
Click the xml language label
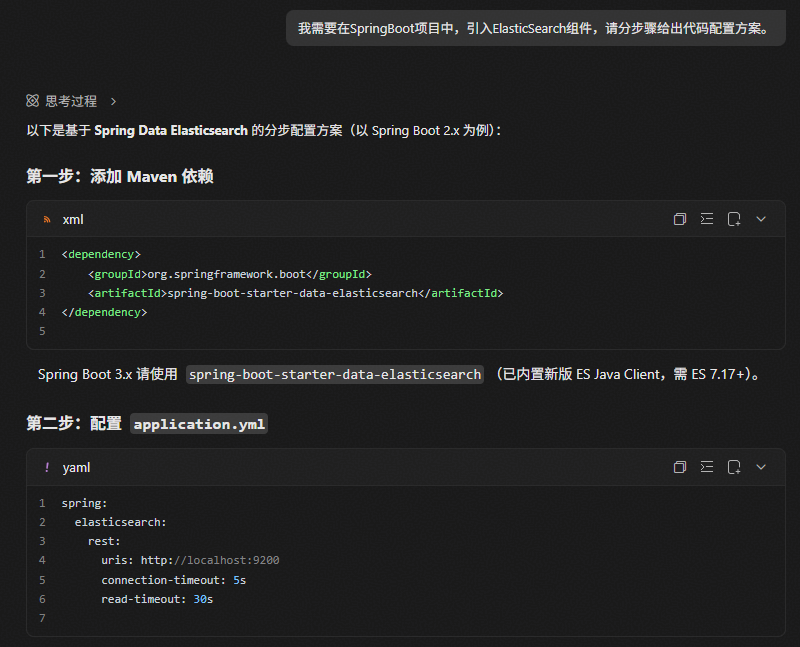point(73,219)
